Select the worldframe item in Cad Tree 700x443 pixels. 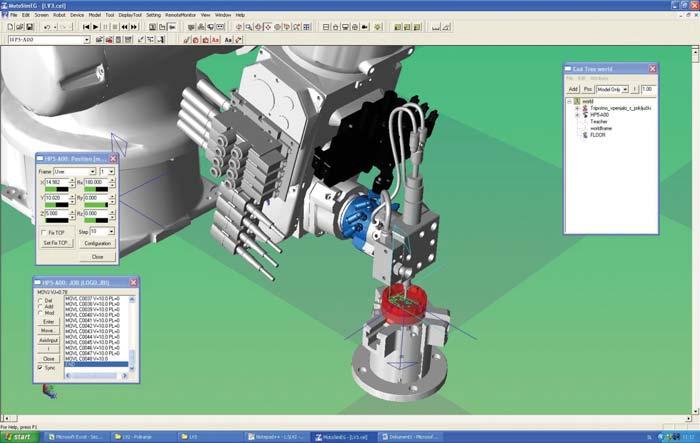601,128
